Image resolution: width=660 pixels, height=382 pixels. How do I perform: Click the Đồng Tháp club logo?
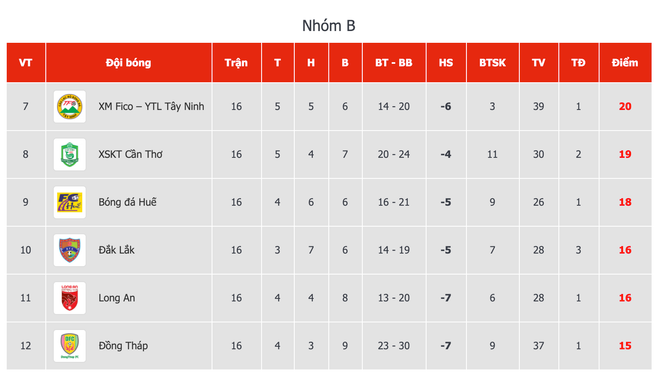point(69,346)
